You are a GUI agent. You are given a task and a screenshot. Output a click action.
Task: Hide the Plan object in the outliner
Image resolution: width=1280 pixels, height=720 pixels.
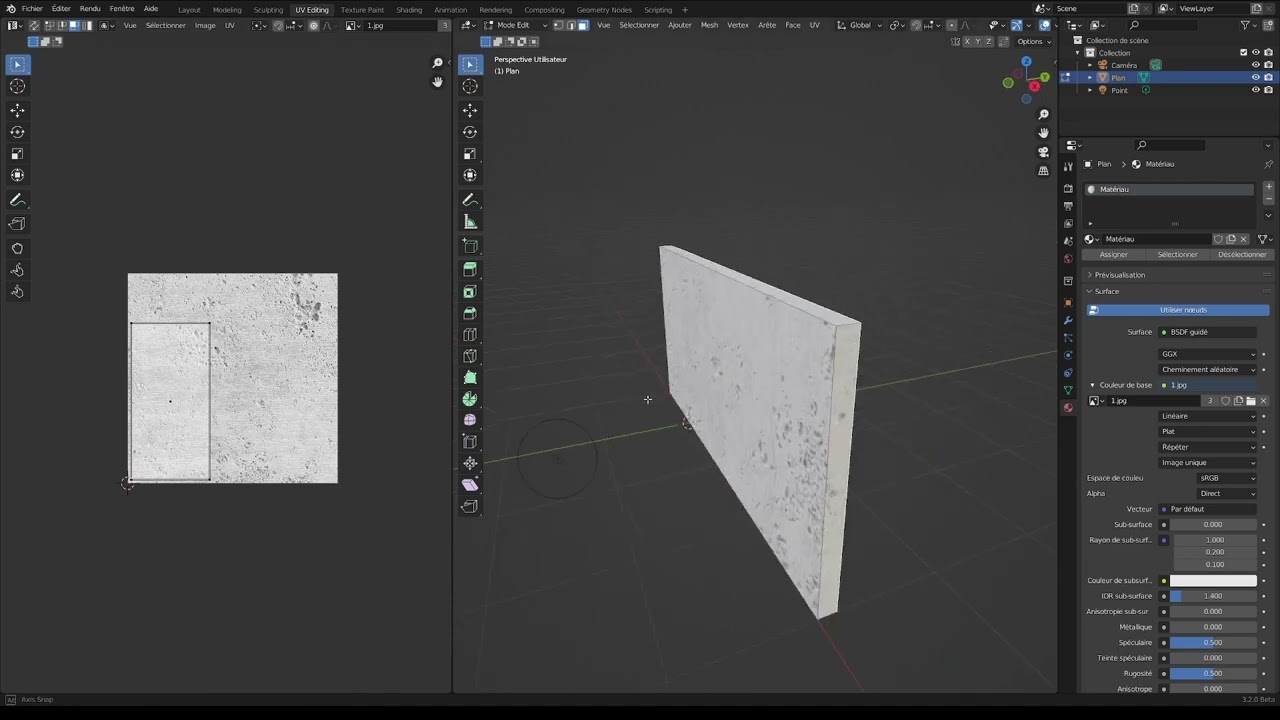pos(1256,77)
